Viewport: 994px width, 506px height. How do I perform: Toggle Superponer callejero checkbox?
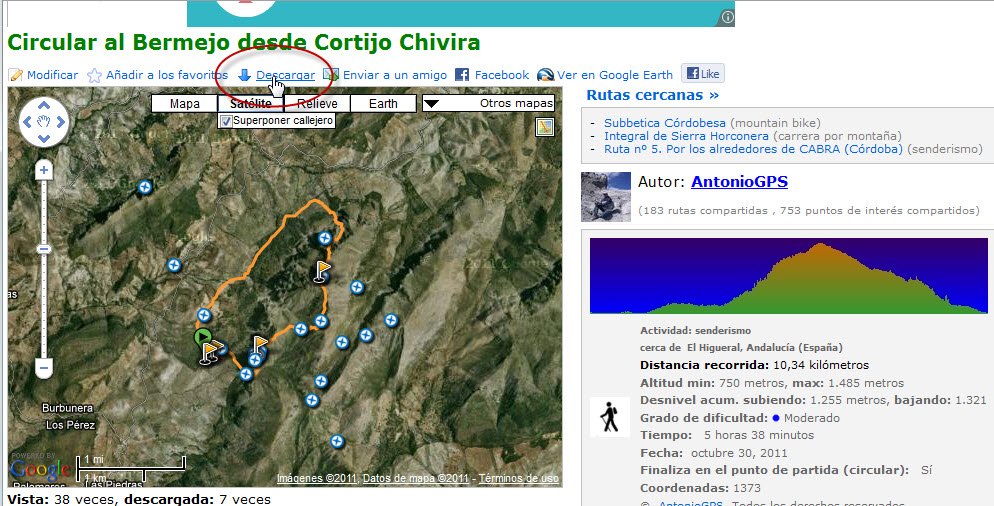tap(226, 120)
